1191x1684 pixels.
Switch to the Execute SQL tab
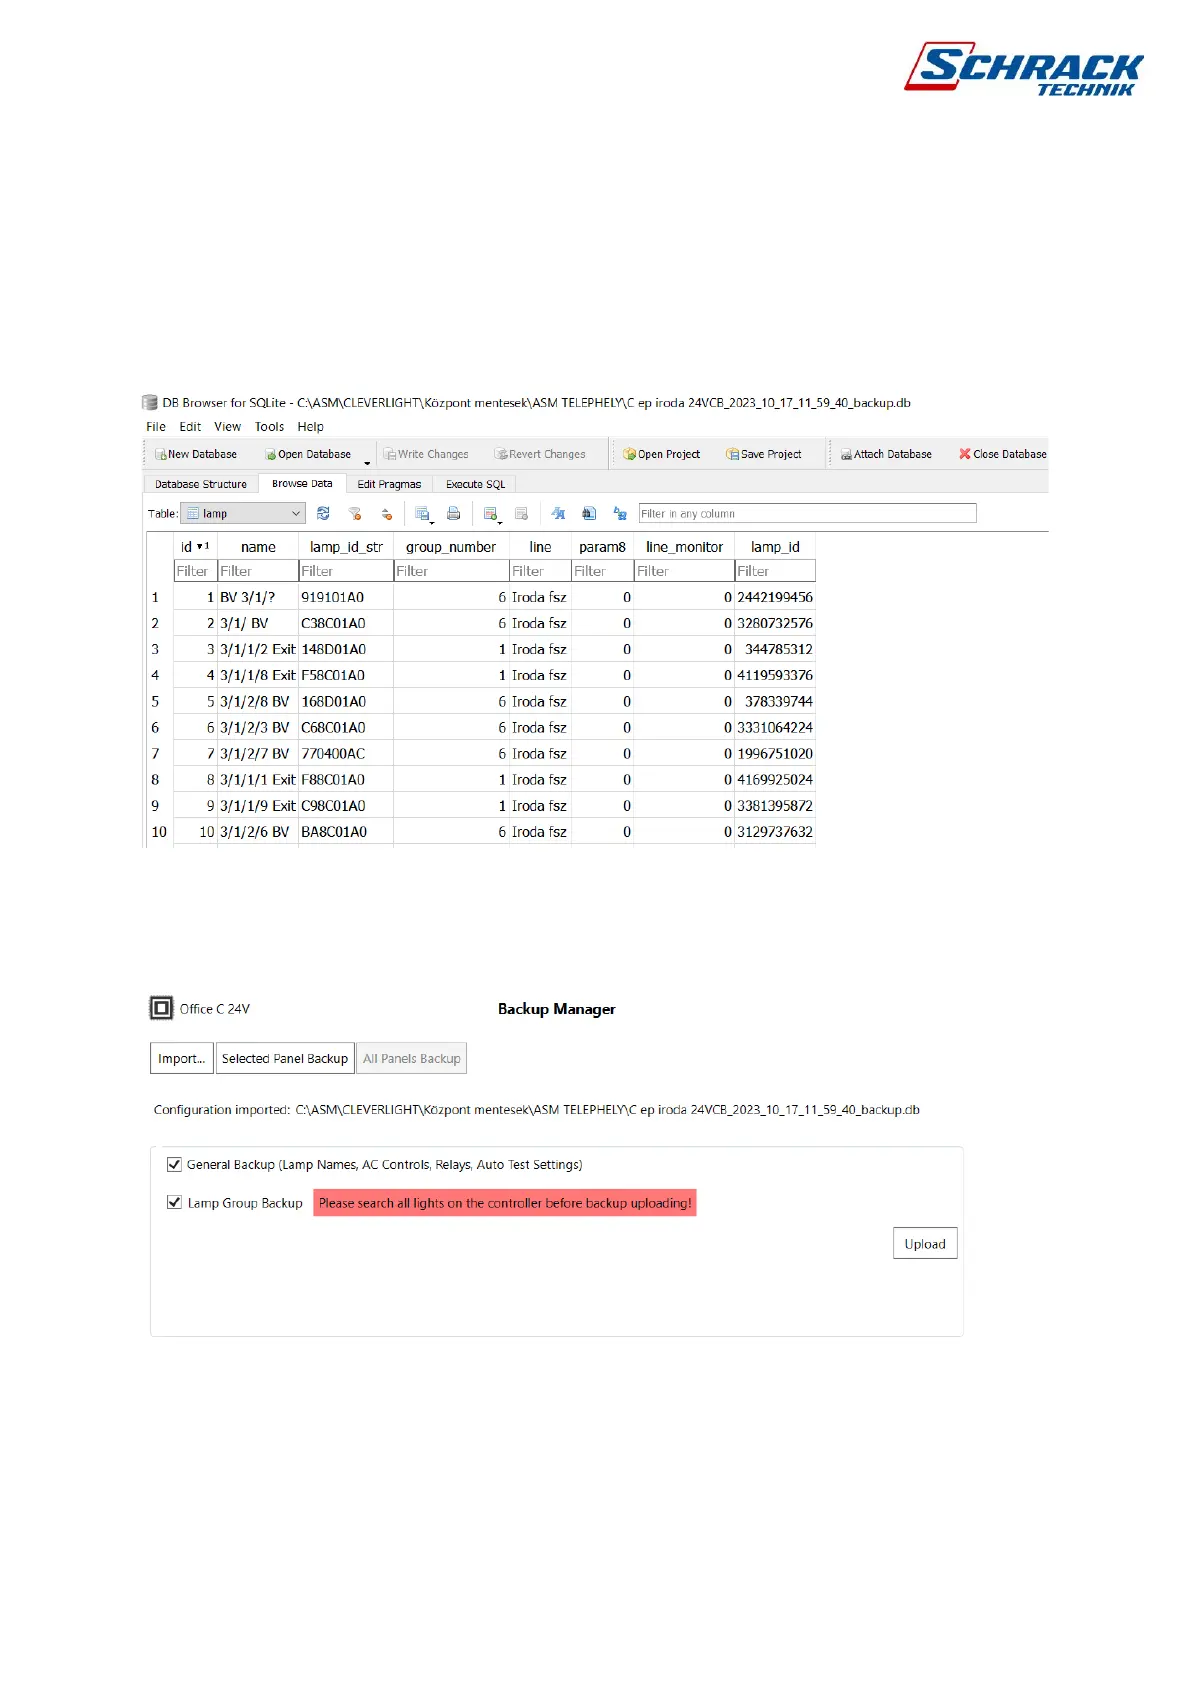tap(475, 484)
